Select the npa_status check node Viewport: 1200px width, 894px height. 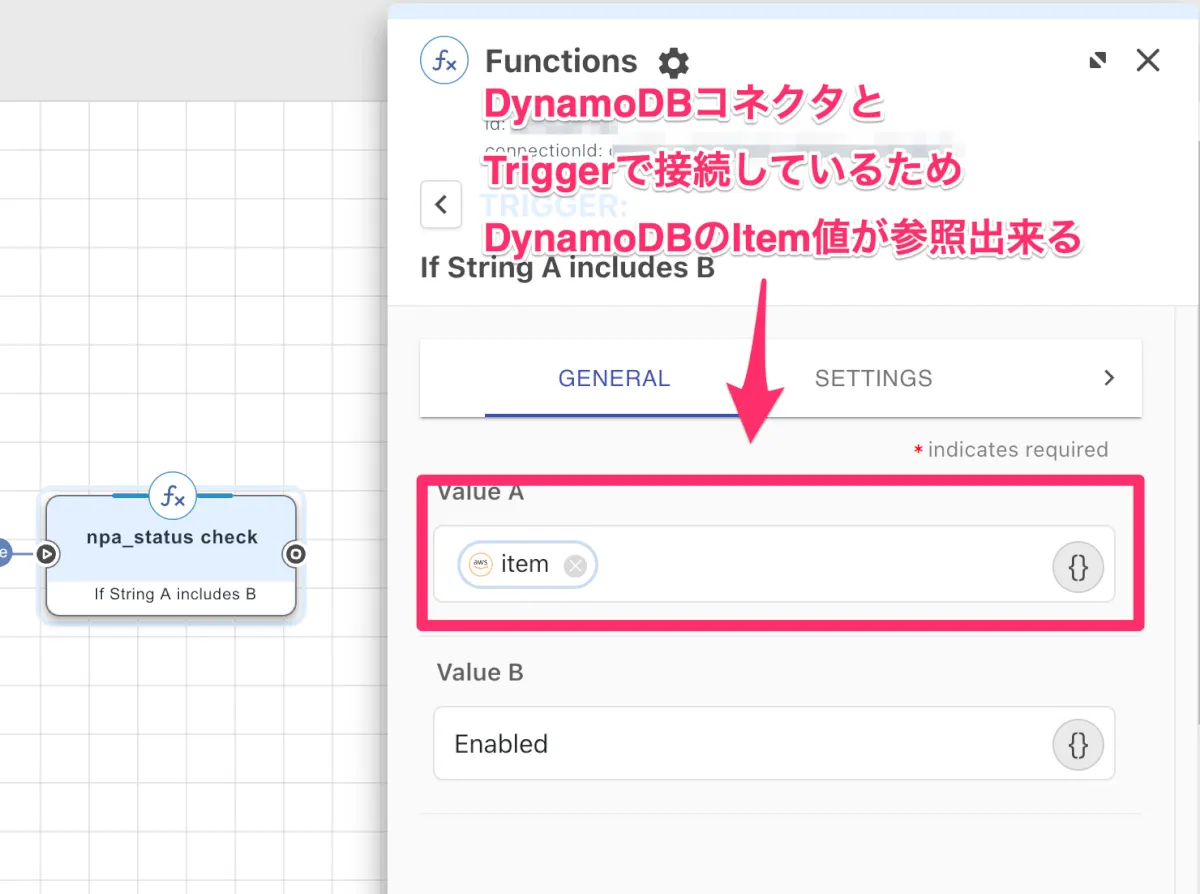tap(171, 540)
